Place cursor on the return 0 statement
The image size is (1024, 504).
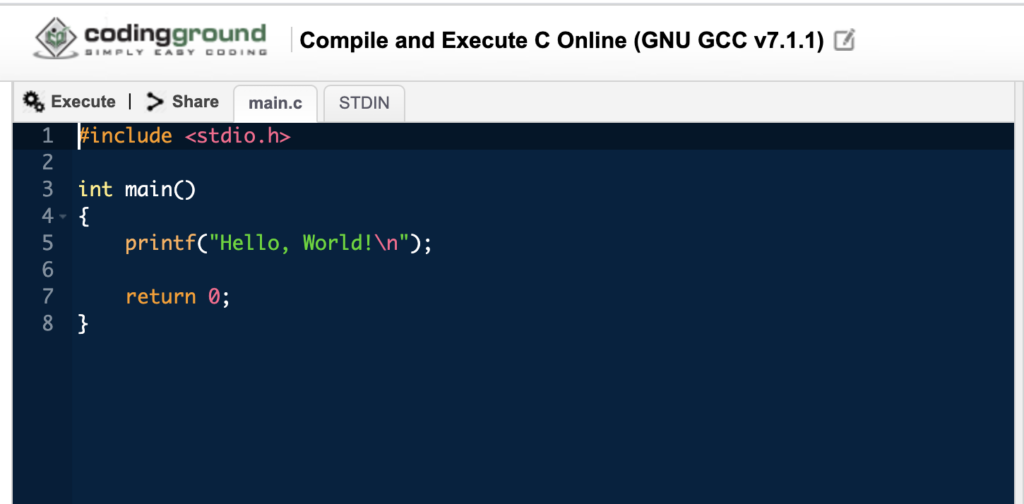click(x=177, y=297)
